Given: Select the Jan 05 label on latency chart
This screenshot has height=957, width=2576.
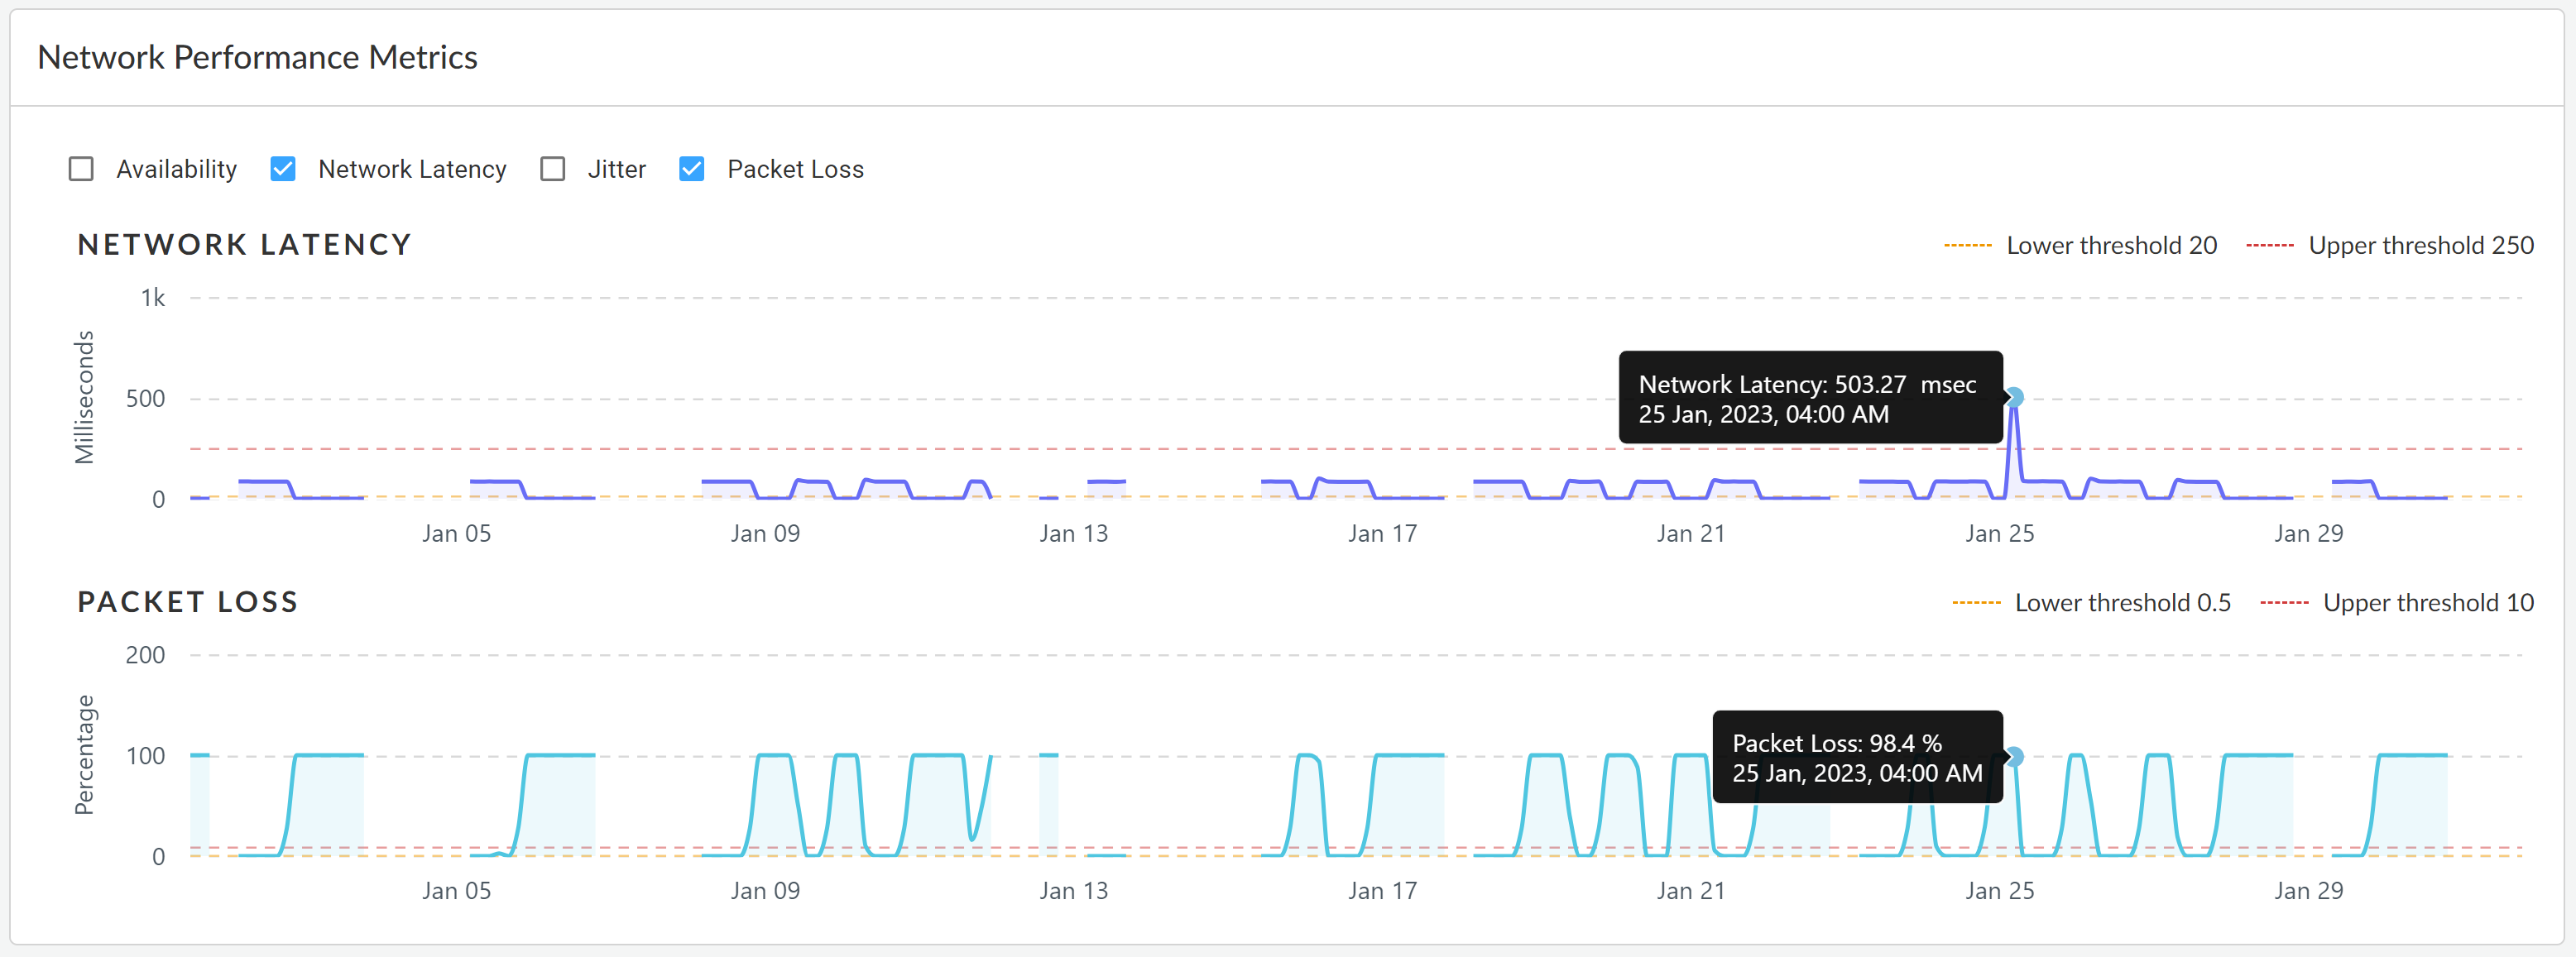Looking at the screenshot, I should click(x=456, y=534).
